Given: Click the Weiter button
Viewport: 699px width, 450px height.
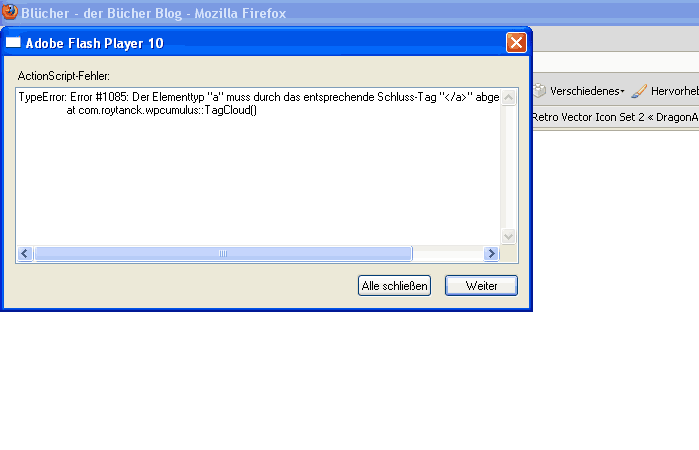Looking at the screenshot, I should pyautogui.click(x=481, y=285).
